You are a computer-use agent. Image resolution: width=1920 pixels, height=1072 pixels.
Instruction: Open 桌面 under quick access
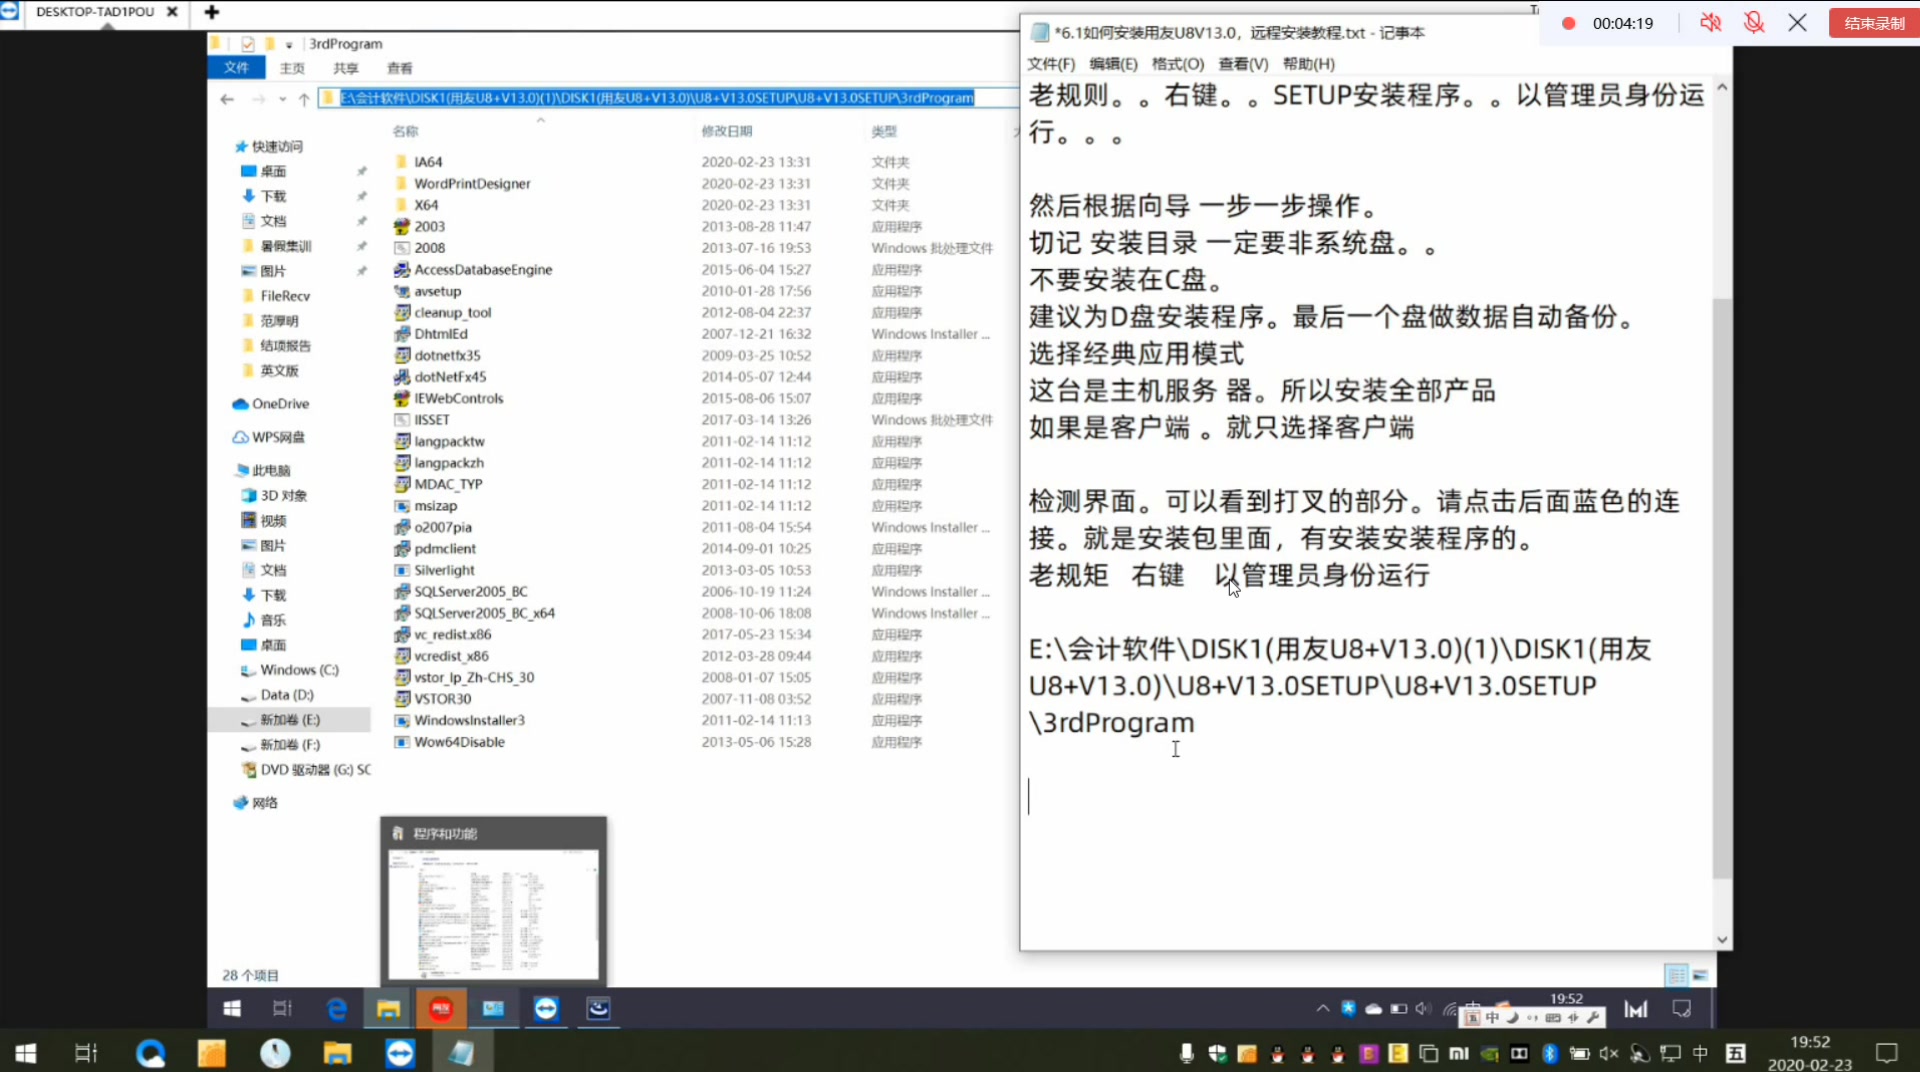pyautogui.click(x=273, y=171)
